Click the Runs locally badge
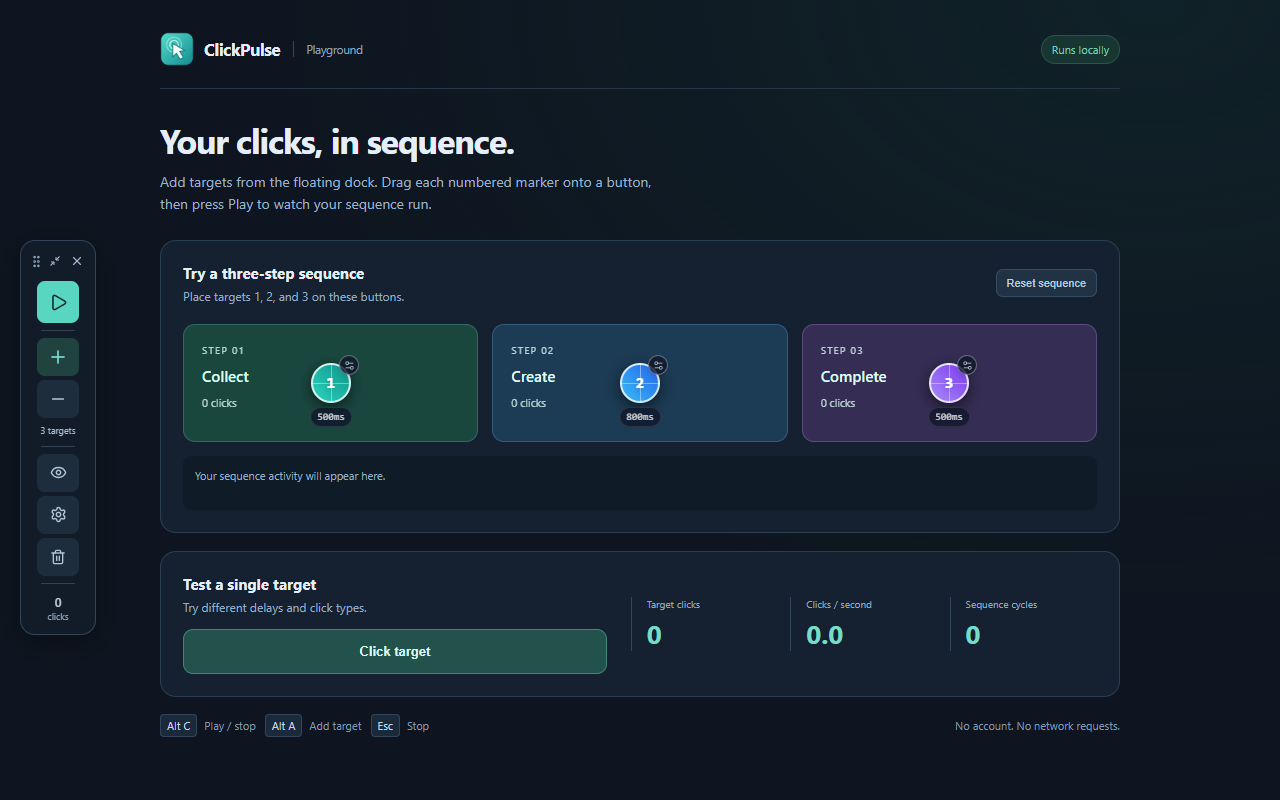The image size is (1280, 800). 1080,50
